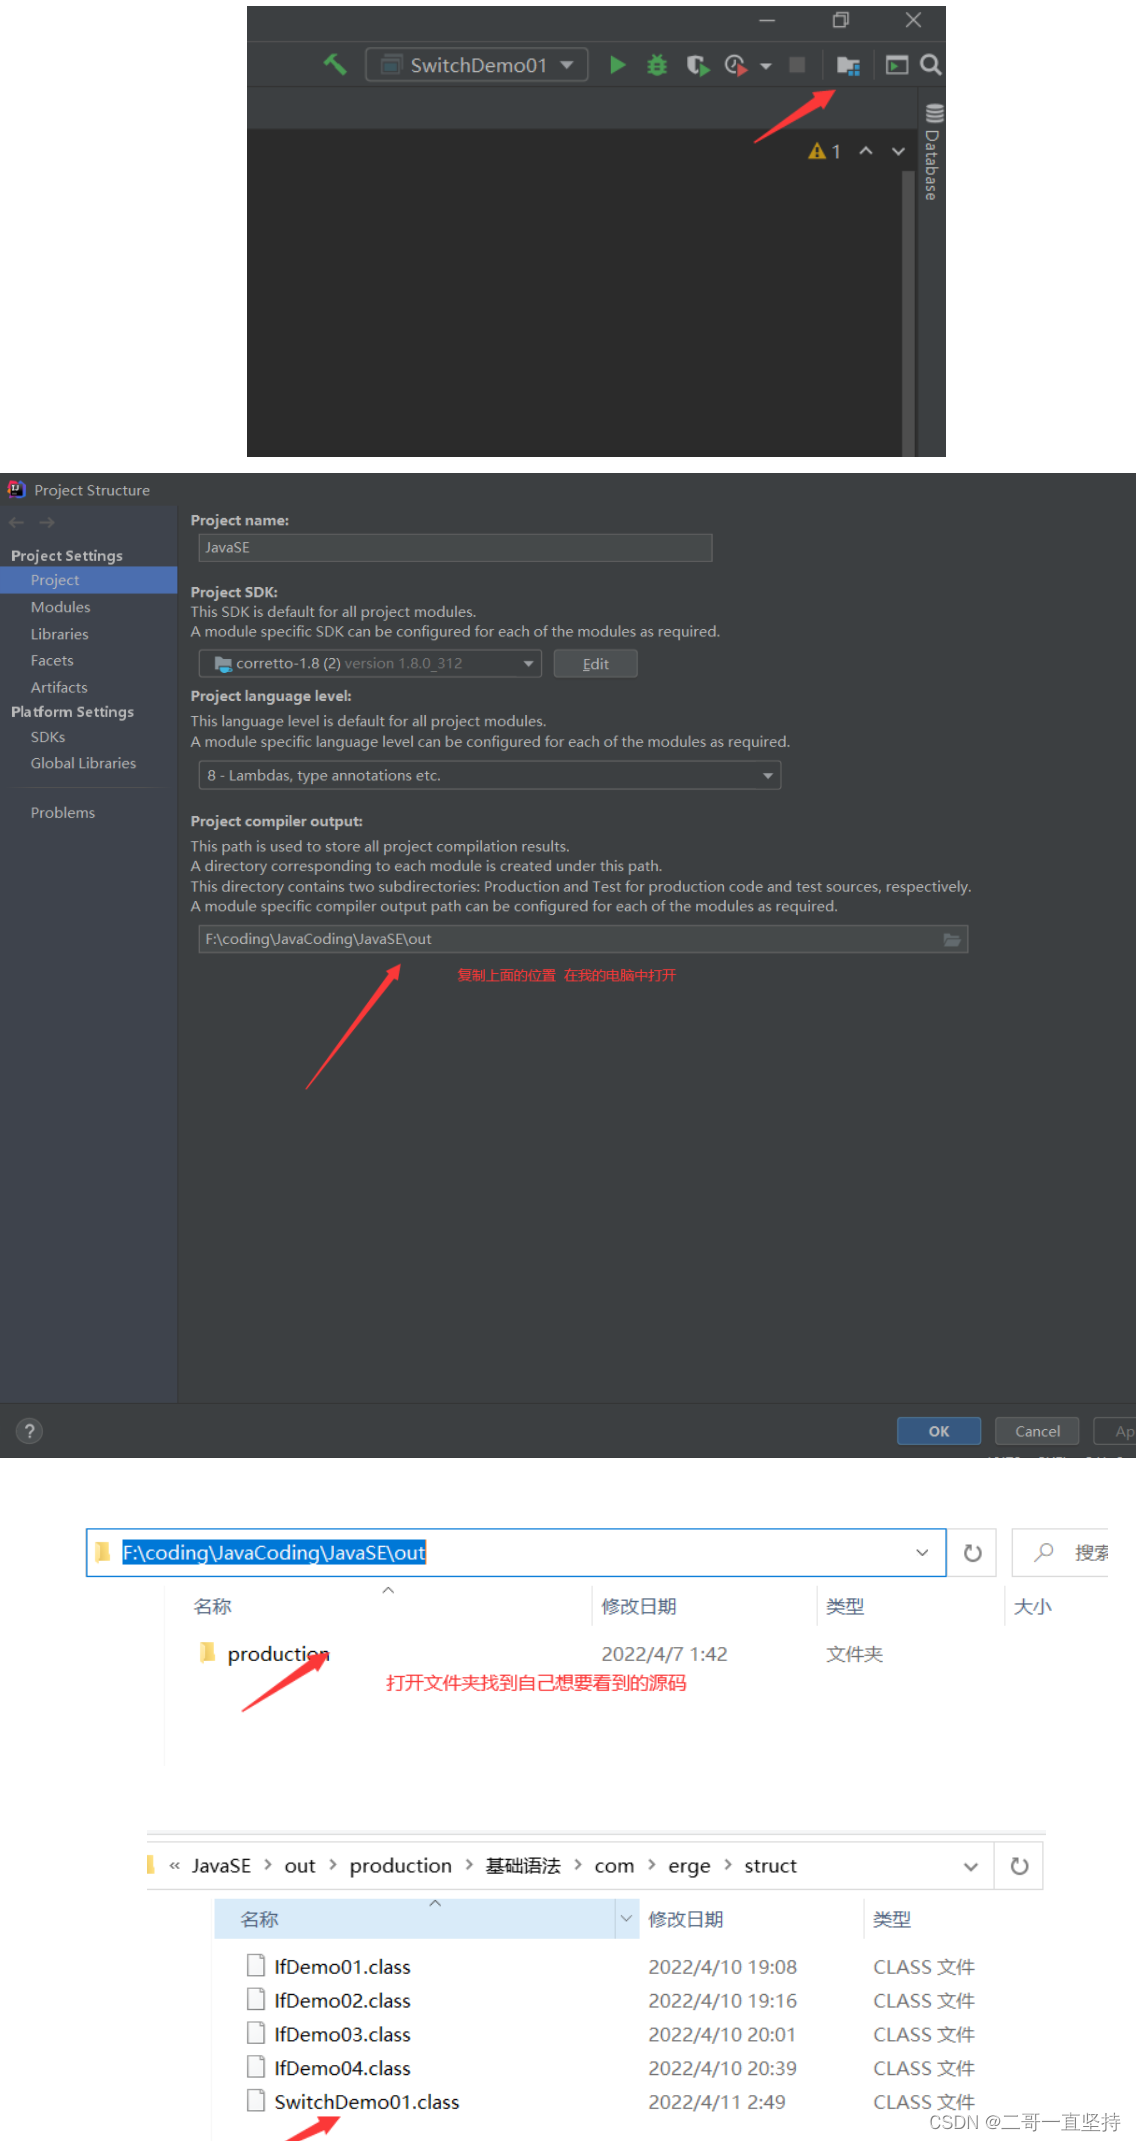1136x2141 pixels.
Task: Run with coverage shield icon
Action: [697, 65]
